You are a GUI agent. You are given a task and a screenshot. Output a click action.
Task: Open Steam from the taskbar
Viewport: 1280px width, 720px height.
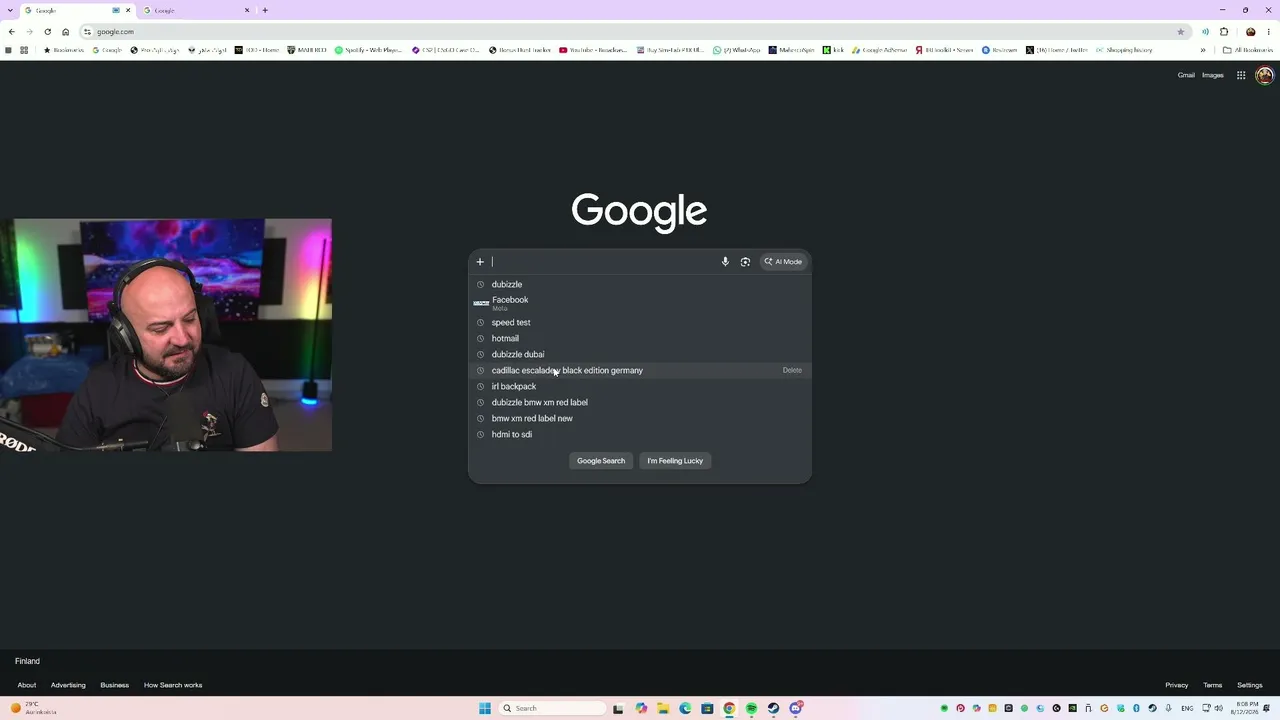point(773,708)
